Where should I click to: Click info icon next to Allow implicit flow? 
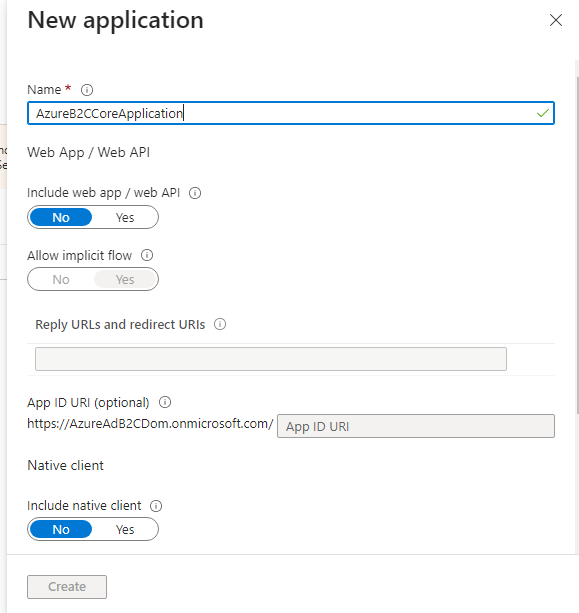tap(147, 255)
